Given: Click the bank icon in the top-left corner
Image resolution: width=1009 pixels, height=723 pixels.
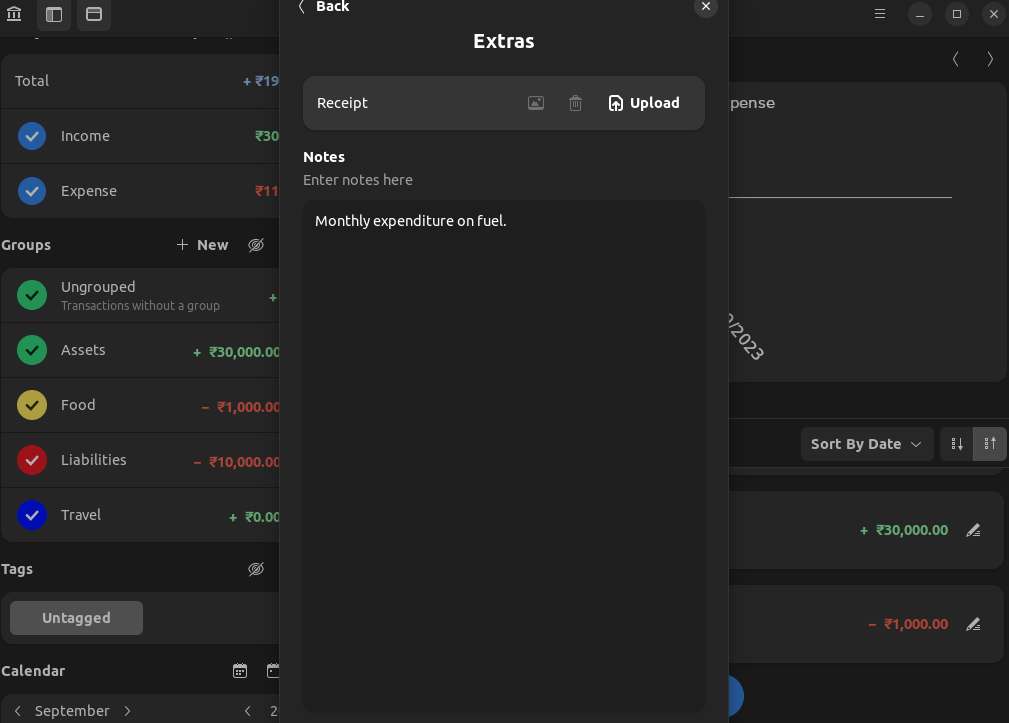Looking at the screenshot, I should (14, 15).
